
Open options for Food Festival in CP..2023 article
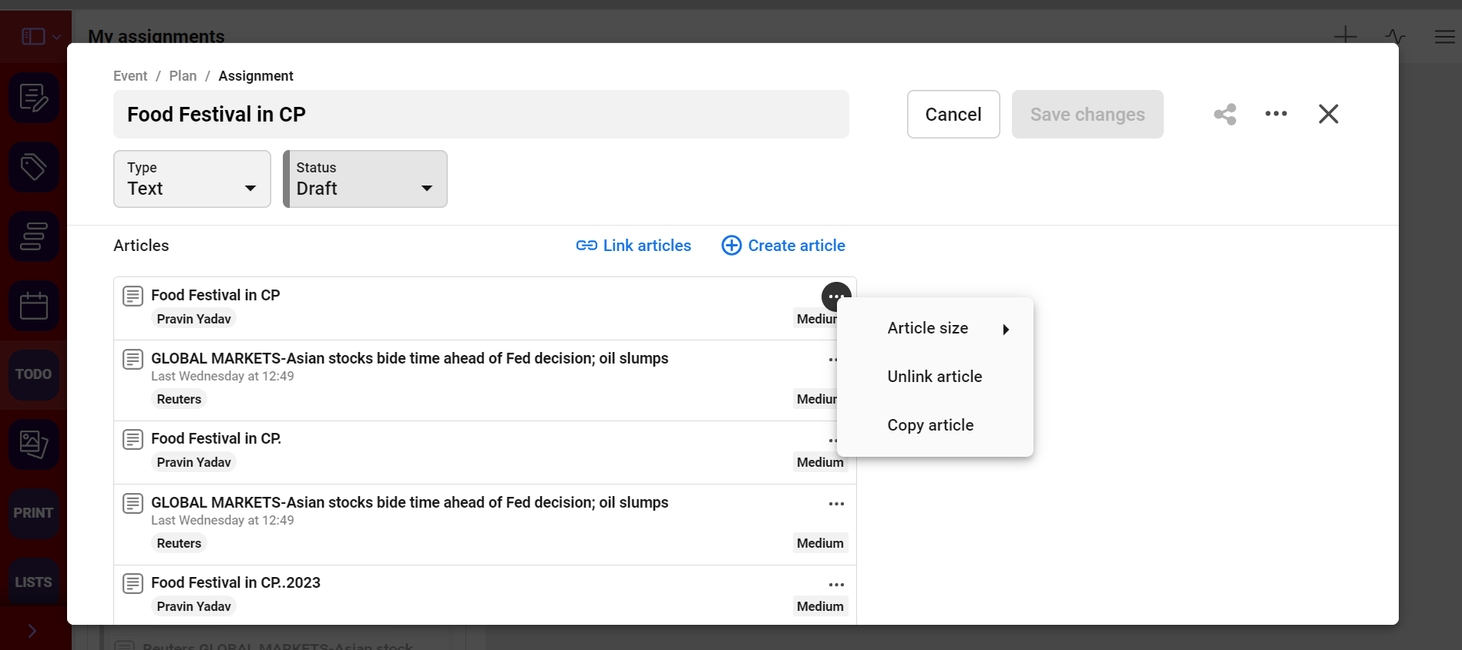point(836,585)
